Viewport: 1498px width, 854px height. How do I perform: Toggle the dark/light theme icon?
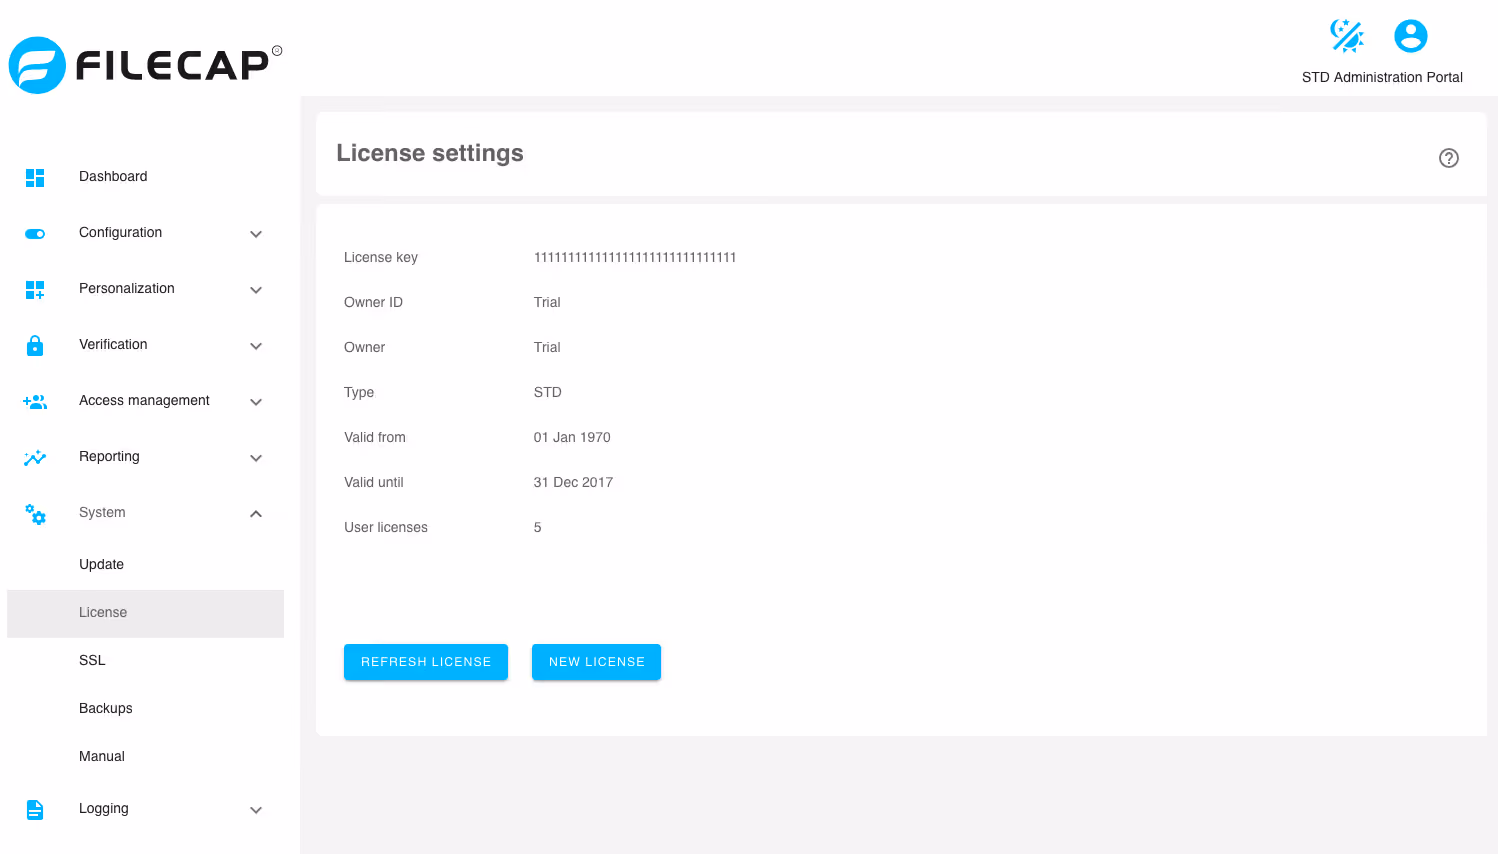pos(1347,36)
